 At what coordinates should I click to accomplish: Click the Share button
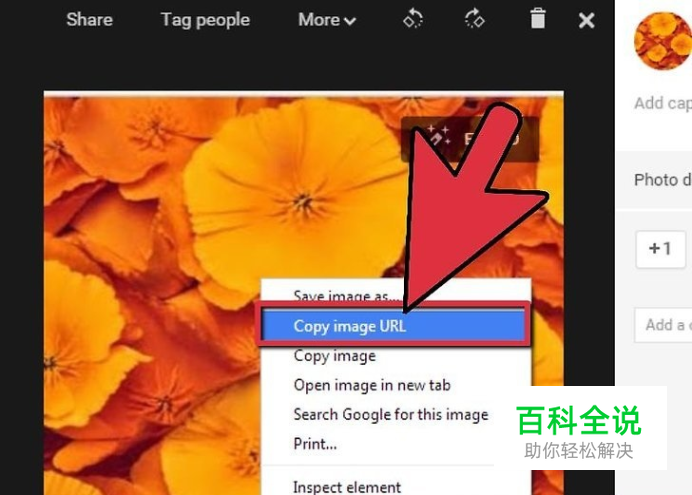click(x=90, y=20)
